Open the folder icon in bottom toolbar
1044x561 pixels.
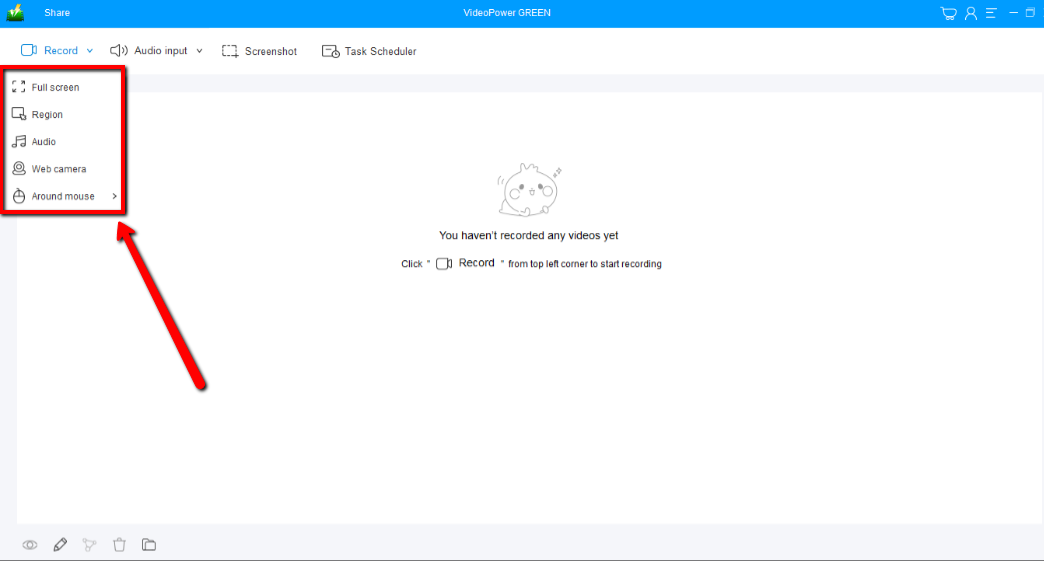(x=149, y=545)
